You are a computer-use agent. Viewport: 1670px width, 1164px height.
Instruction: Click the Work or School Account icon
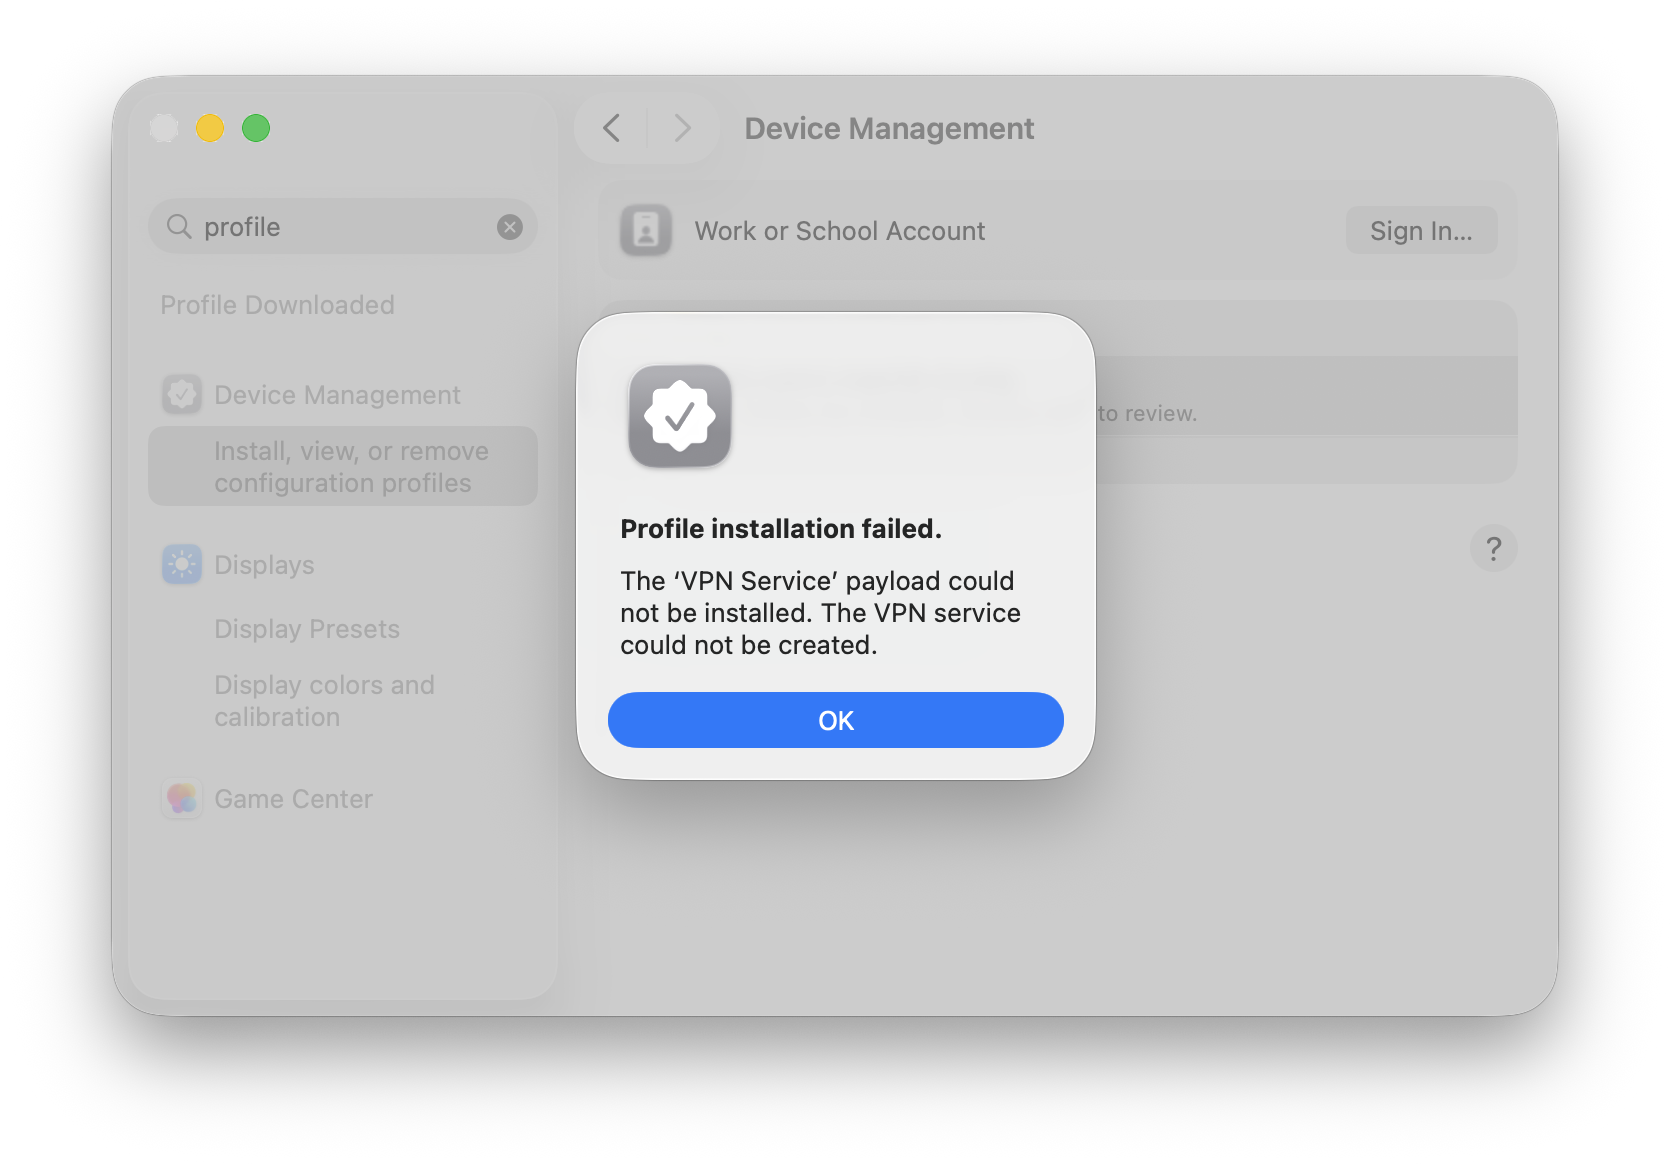(646, 231)
